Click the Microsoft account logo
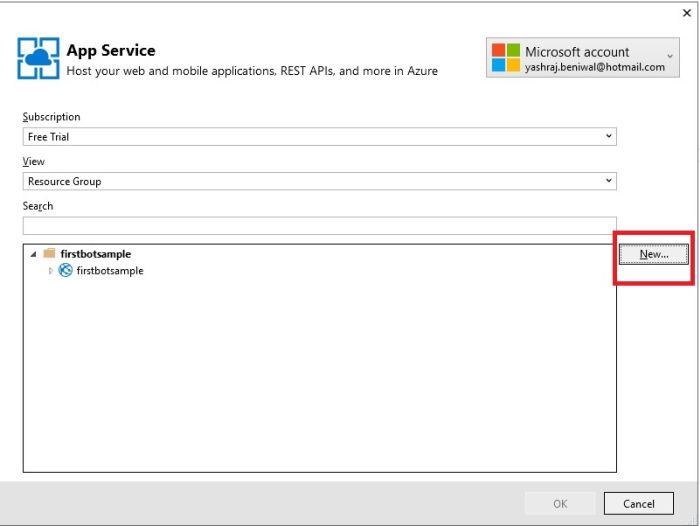The image size is (700, 526). point(507,58)
